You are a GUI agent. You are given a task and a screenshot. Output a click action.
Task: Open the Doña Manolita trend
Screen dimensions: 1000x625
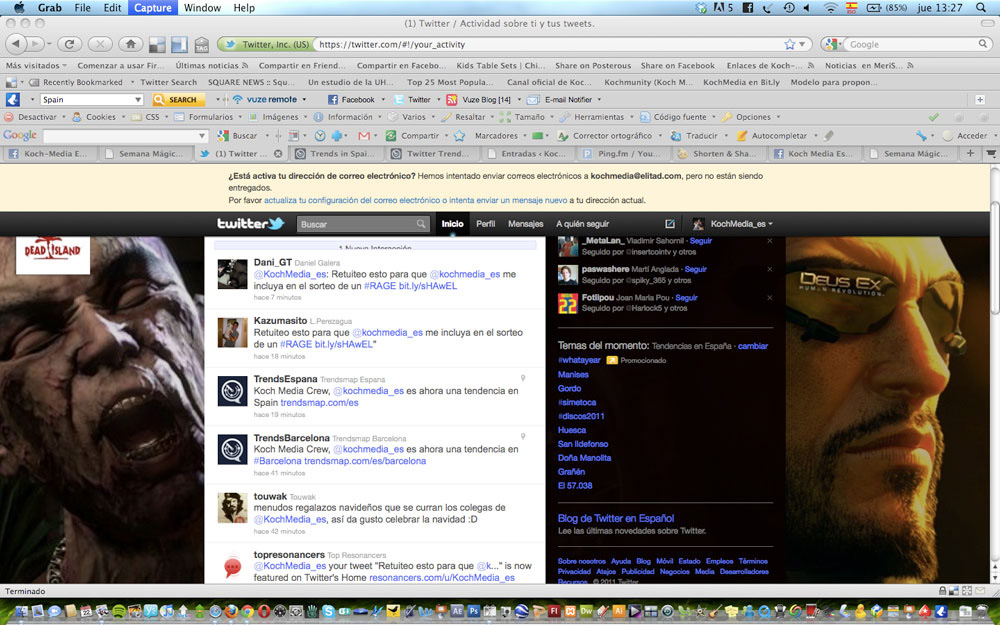click(584, 458)
